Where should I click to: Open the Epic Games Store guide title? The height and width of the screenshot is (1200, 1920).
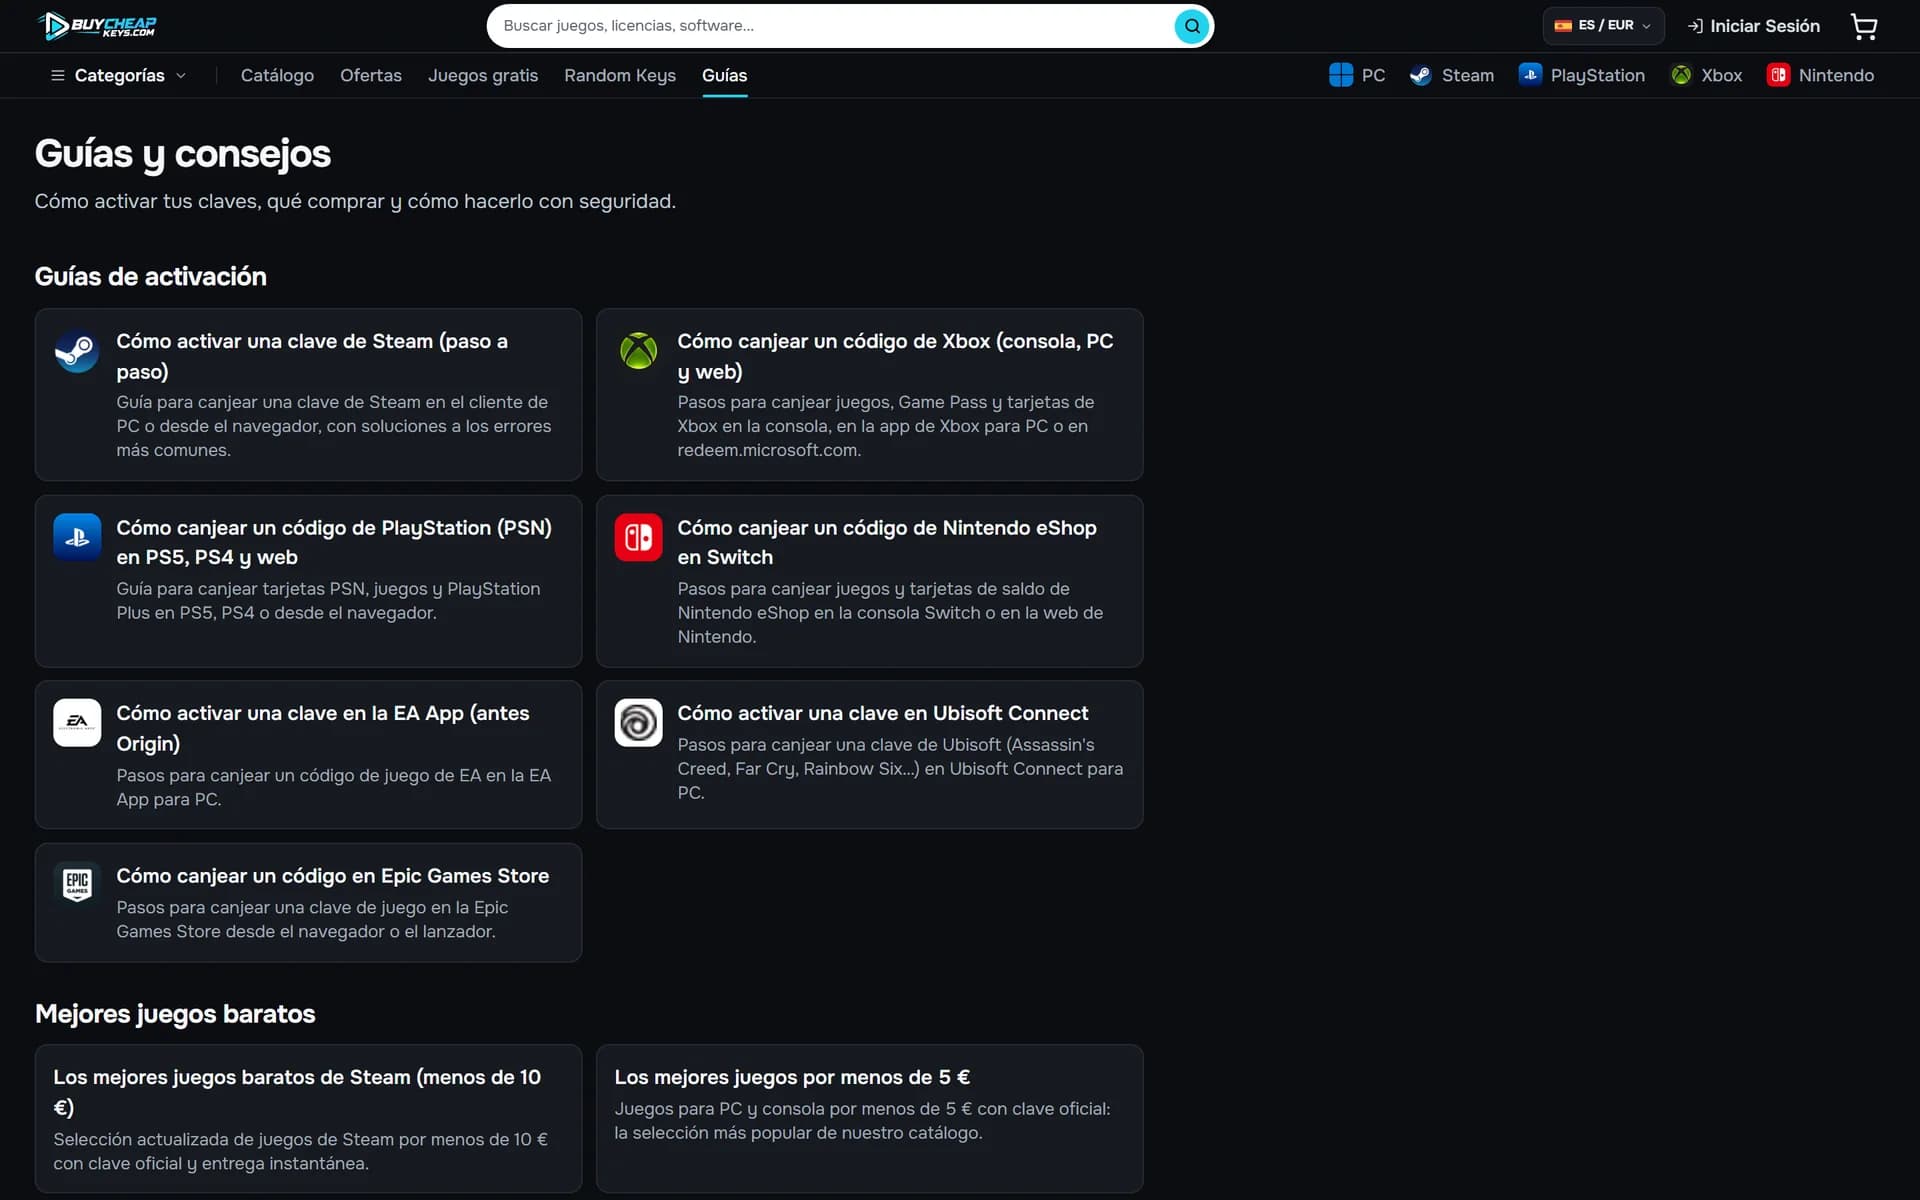[x=332, y=876]
